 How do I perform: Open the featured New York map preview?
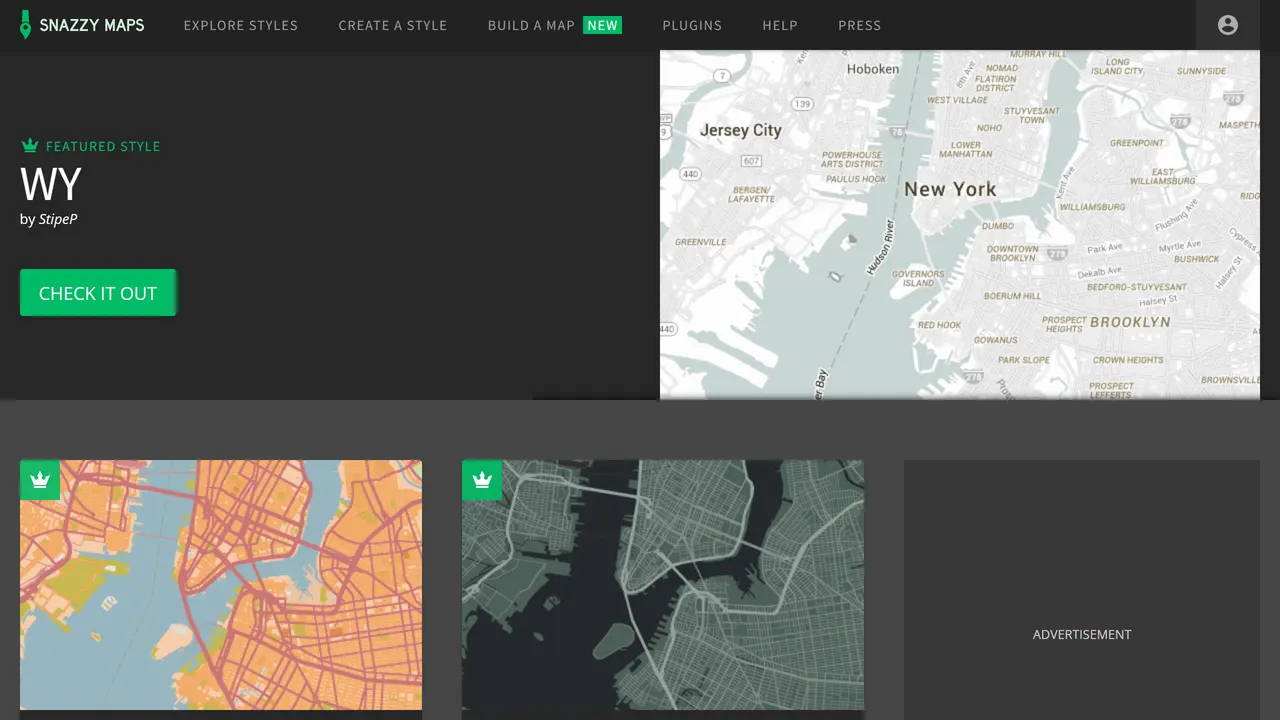pos(960,225)
